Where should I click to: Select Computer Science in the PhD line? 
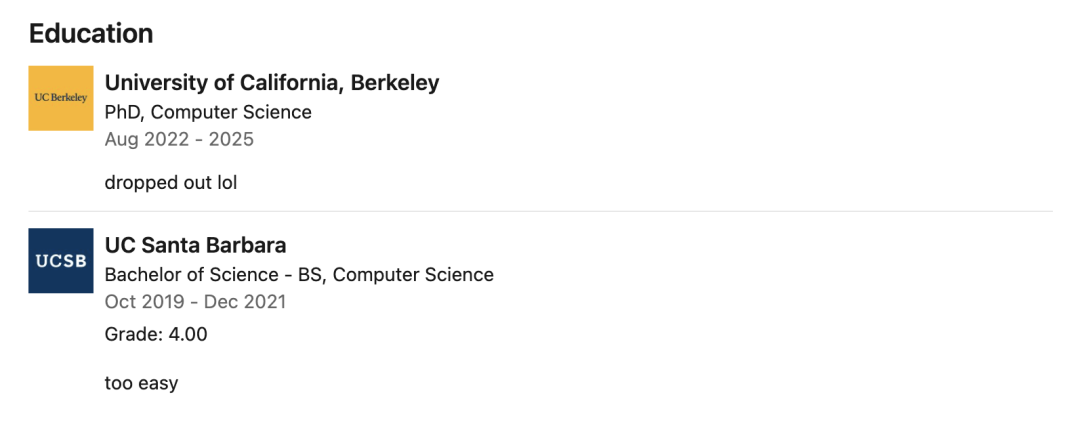[x=231, y=112]
